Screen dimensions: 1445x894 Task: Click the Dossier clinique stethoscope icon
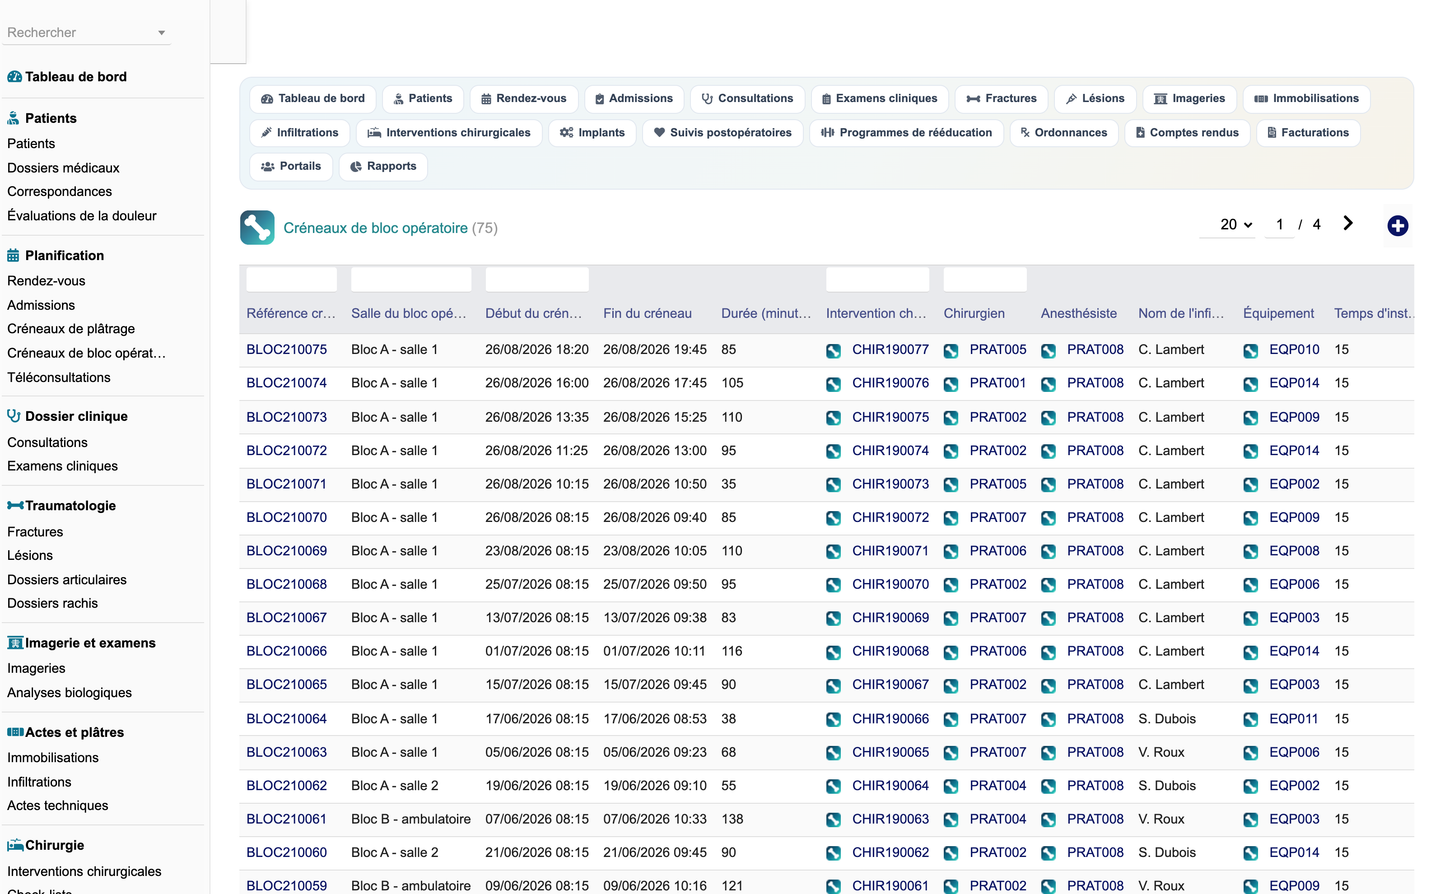[14, 416]
